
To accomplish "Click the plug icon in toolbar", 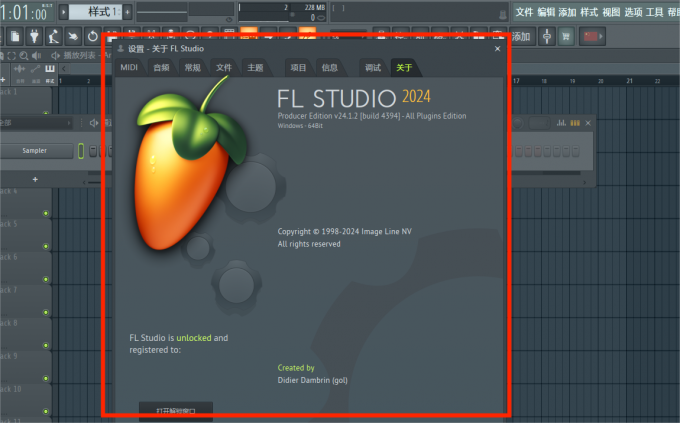I will pyautogui.click(x=34, y=36).
